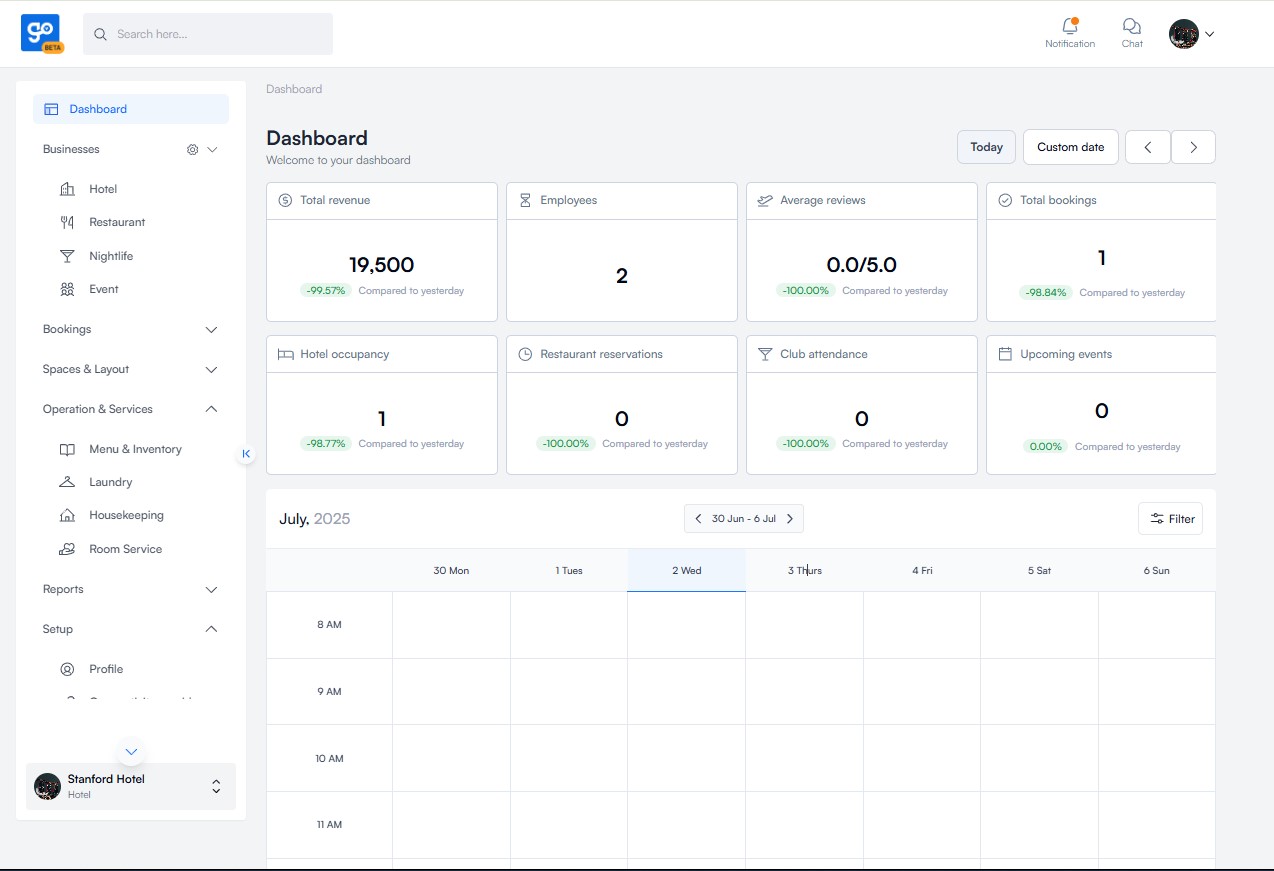Click the Menu & Inventory book icon

[x=67, y=449]
